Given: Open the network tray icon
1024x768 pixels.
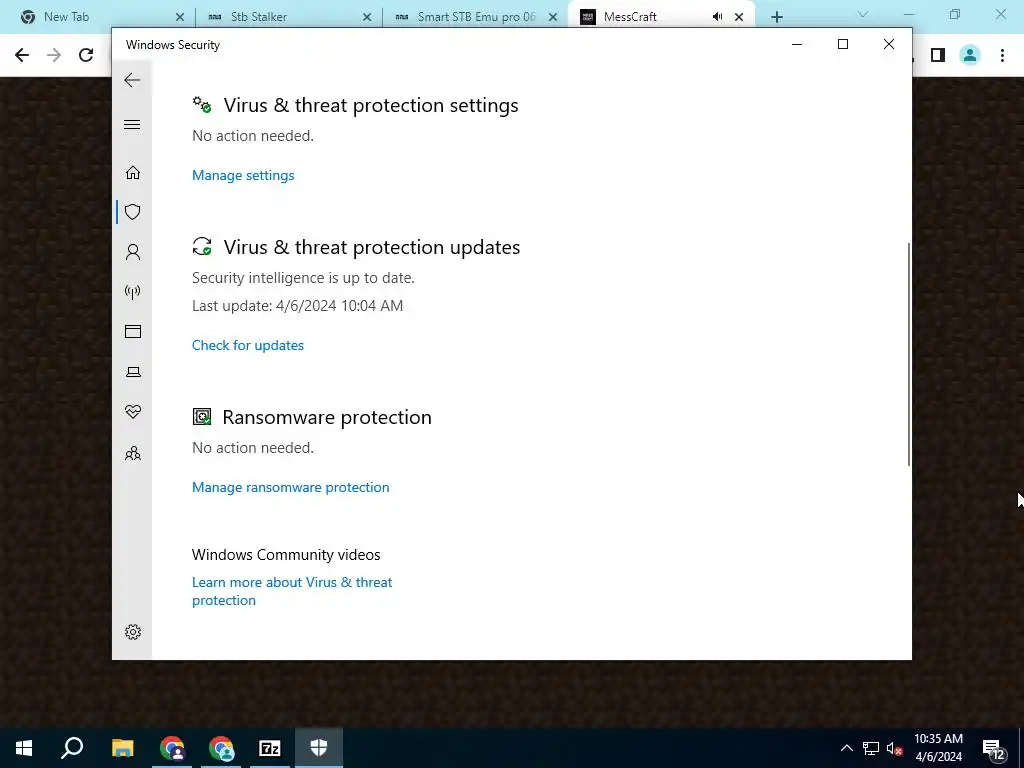Looking at the screenshot, I should (x=871, y=748).
